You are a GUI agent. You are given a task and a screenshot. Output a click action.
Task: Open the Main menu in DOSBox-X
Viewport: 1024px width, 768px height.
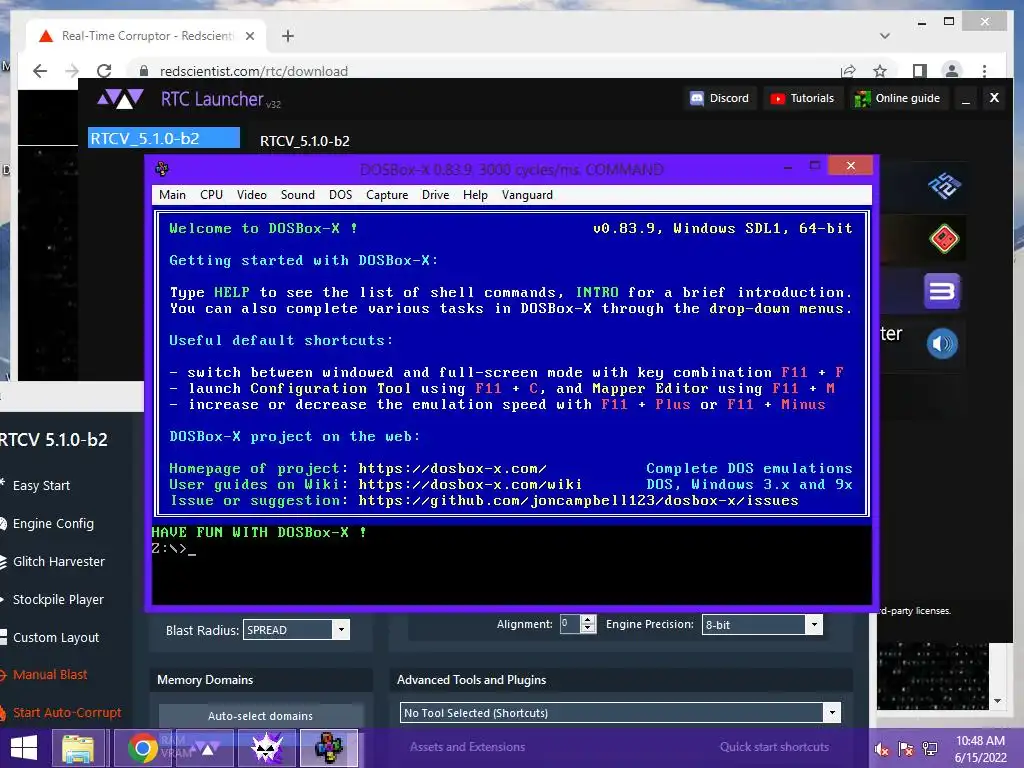(172, 195)
